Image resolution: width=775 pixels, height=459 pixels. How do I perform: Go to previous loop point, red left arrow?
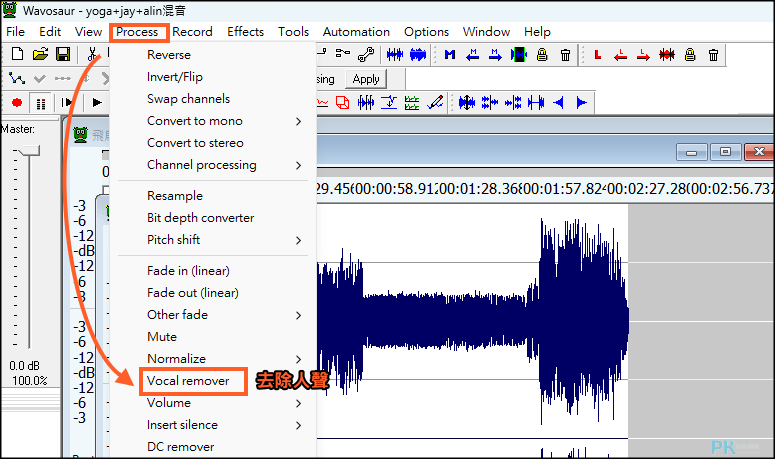click(x=620, y=54)
